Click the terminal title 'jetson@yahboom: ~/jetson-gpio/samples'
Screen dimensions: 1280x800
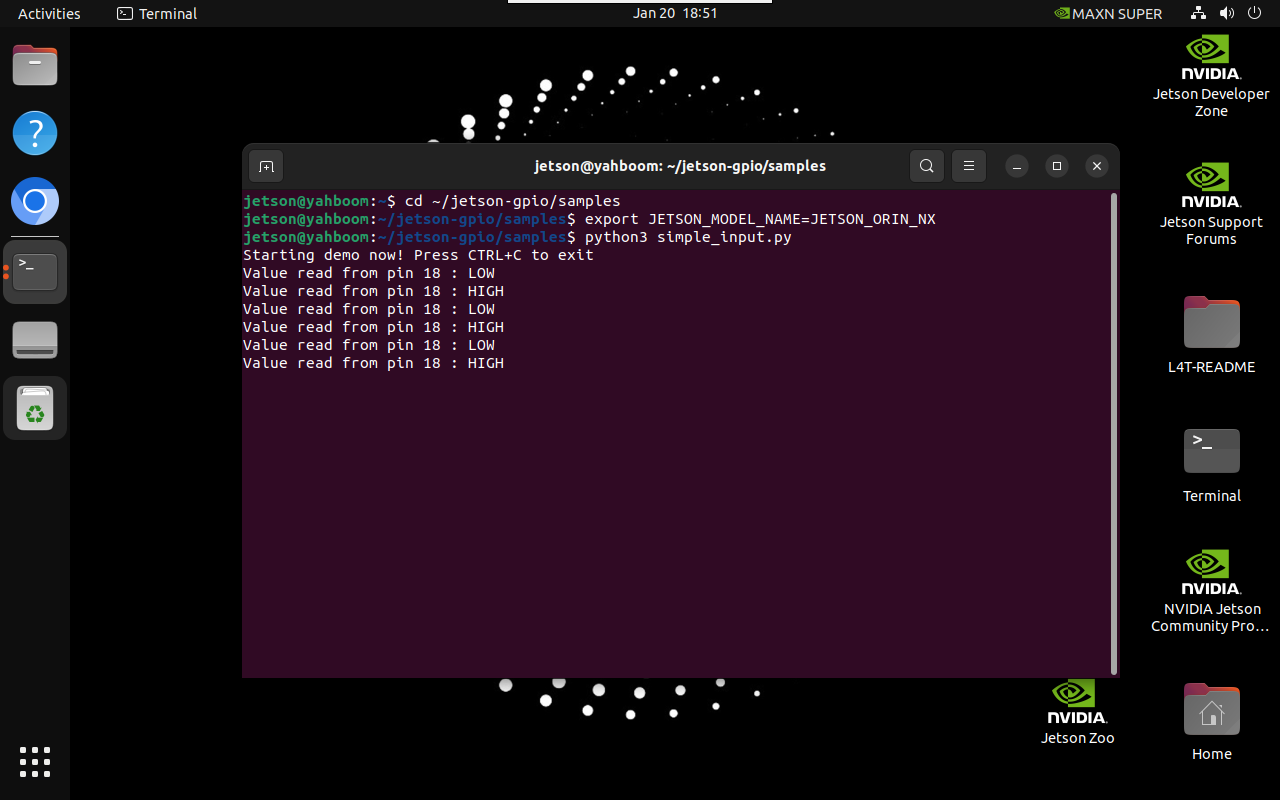pos(680,166)
